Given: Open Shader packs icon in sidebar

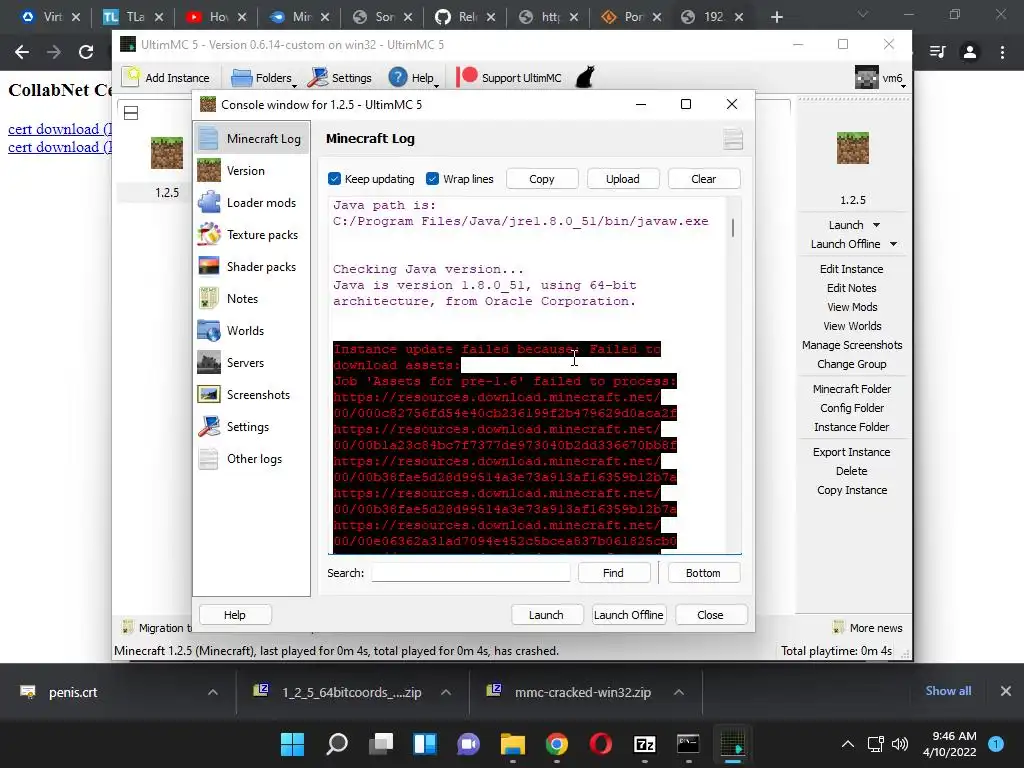Looking at the screenshot, I should 208,266.
